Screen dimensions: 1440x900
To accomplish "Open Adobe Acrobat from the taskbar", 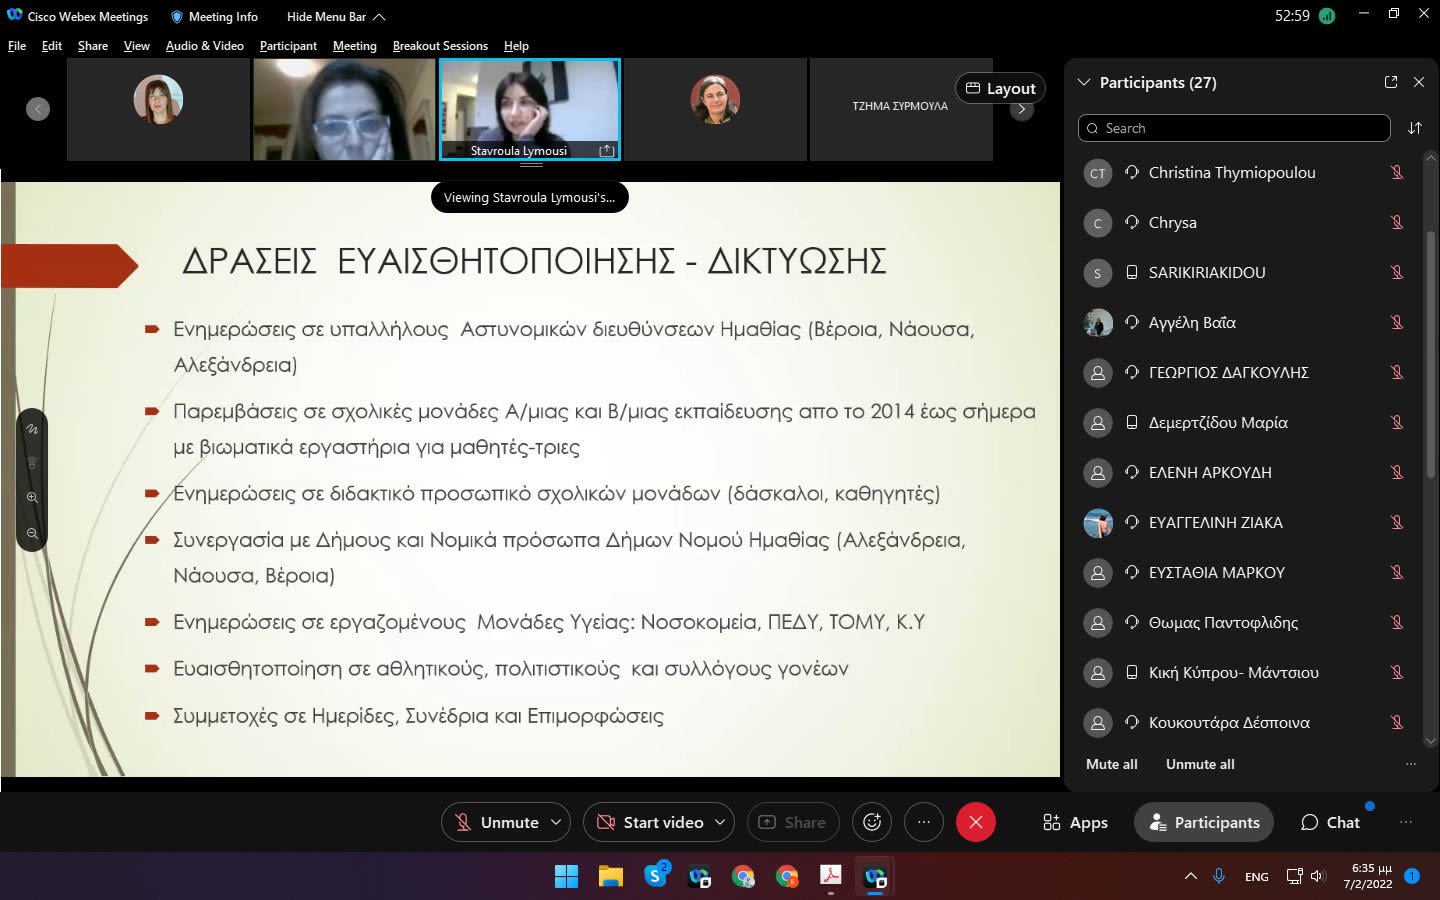I will click(831, 876).
